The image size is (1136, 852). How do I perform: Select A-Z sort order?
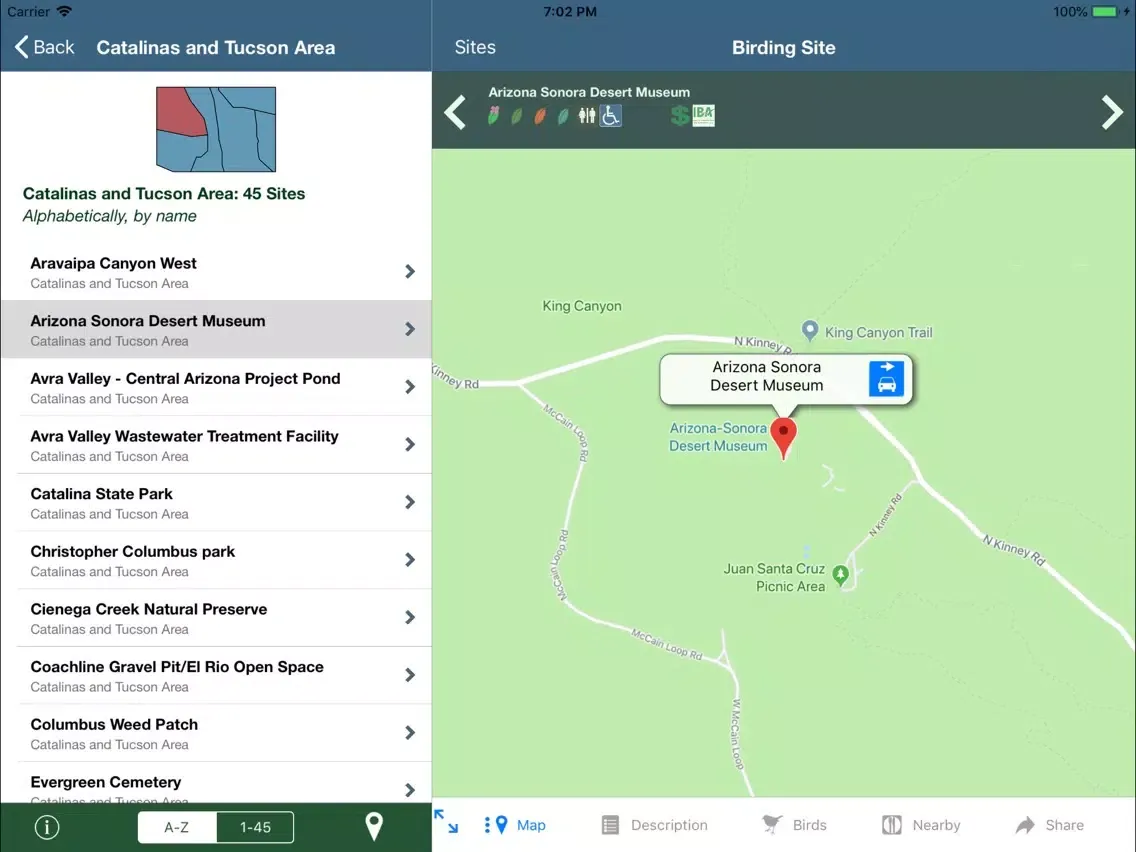point(177,827)
